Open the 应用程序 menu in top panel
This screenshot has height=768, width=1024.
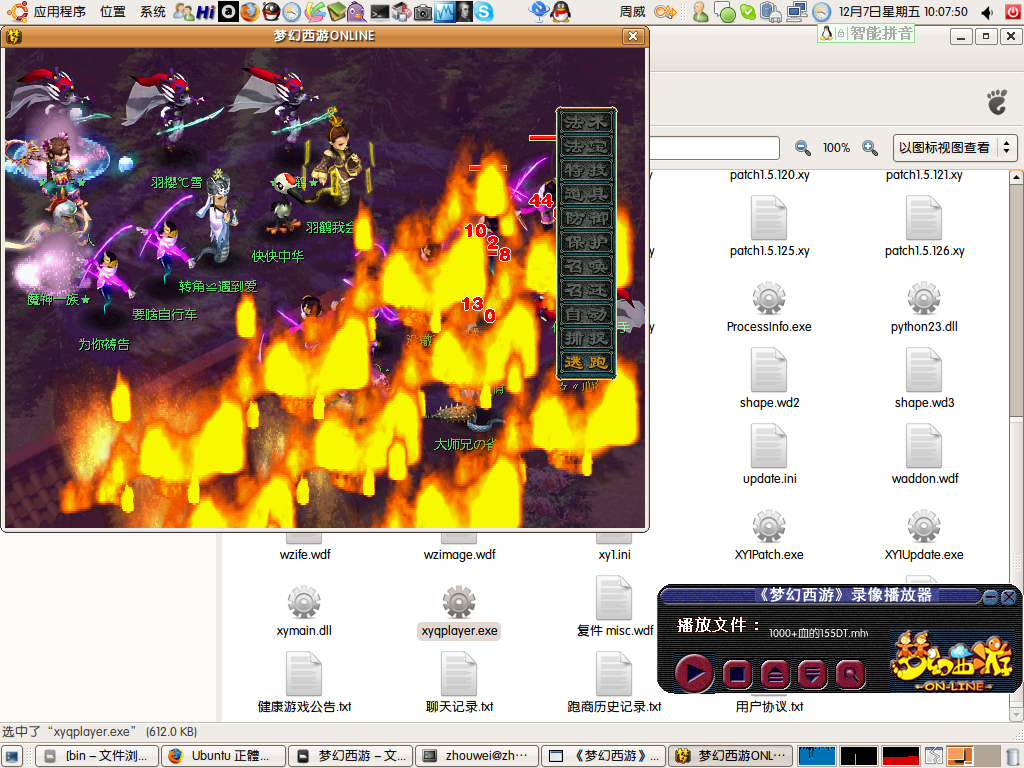tap(59, 11)
